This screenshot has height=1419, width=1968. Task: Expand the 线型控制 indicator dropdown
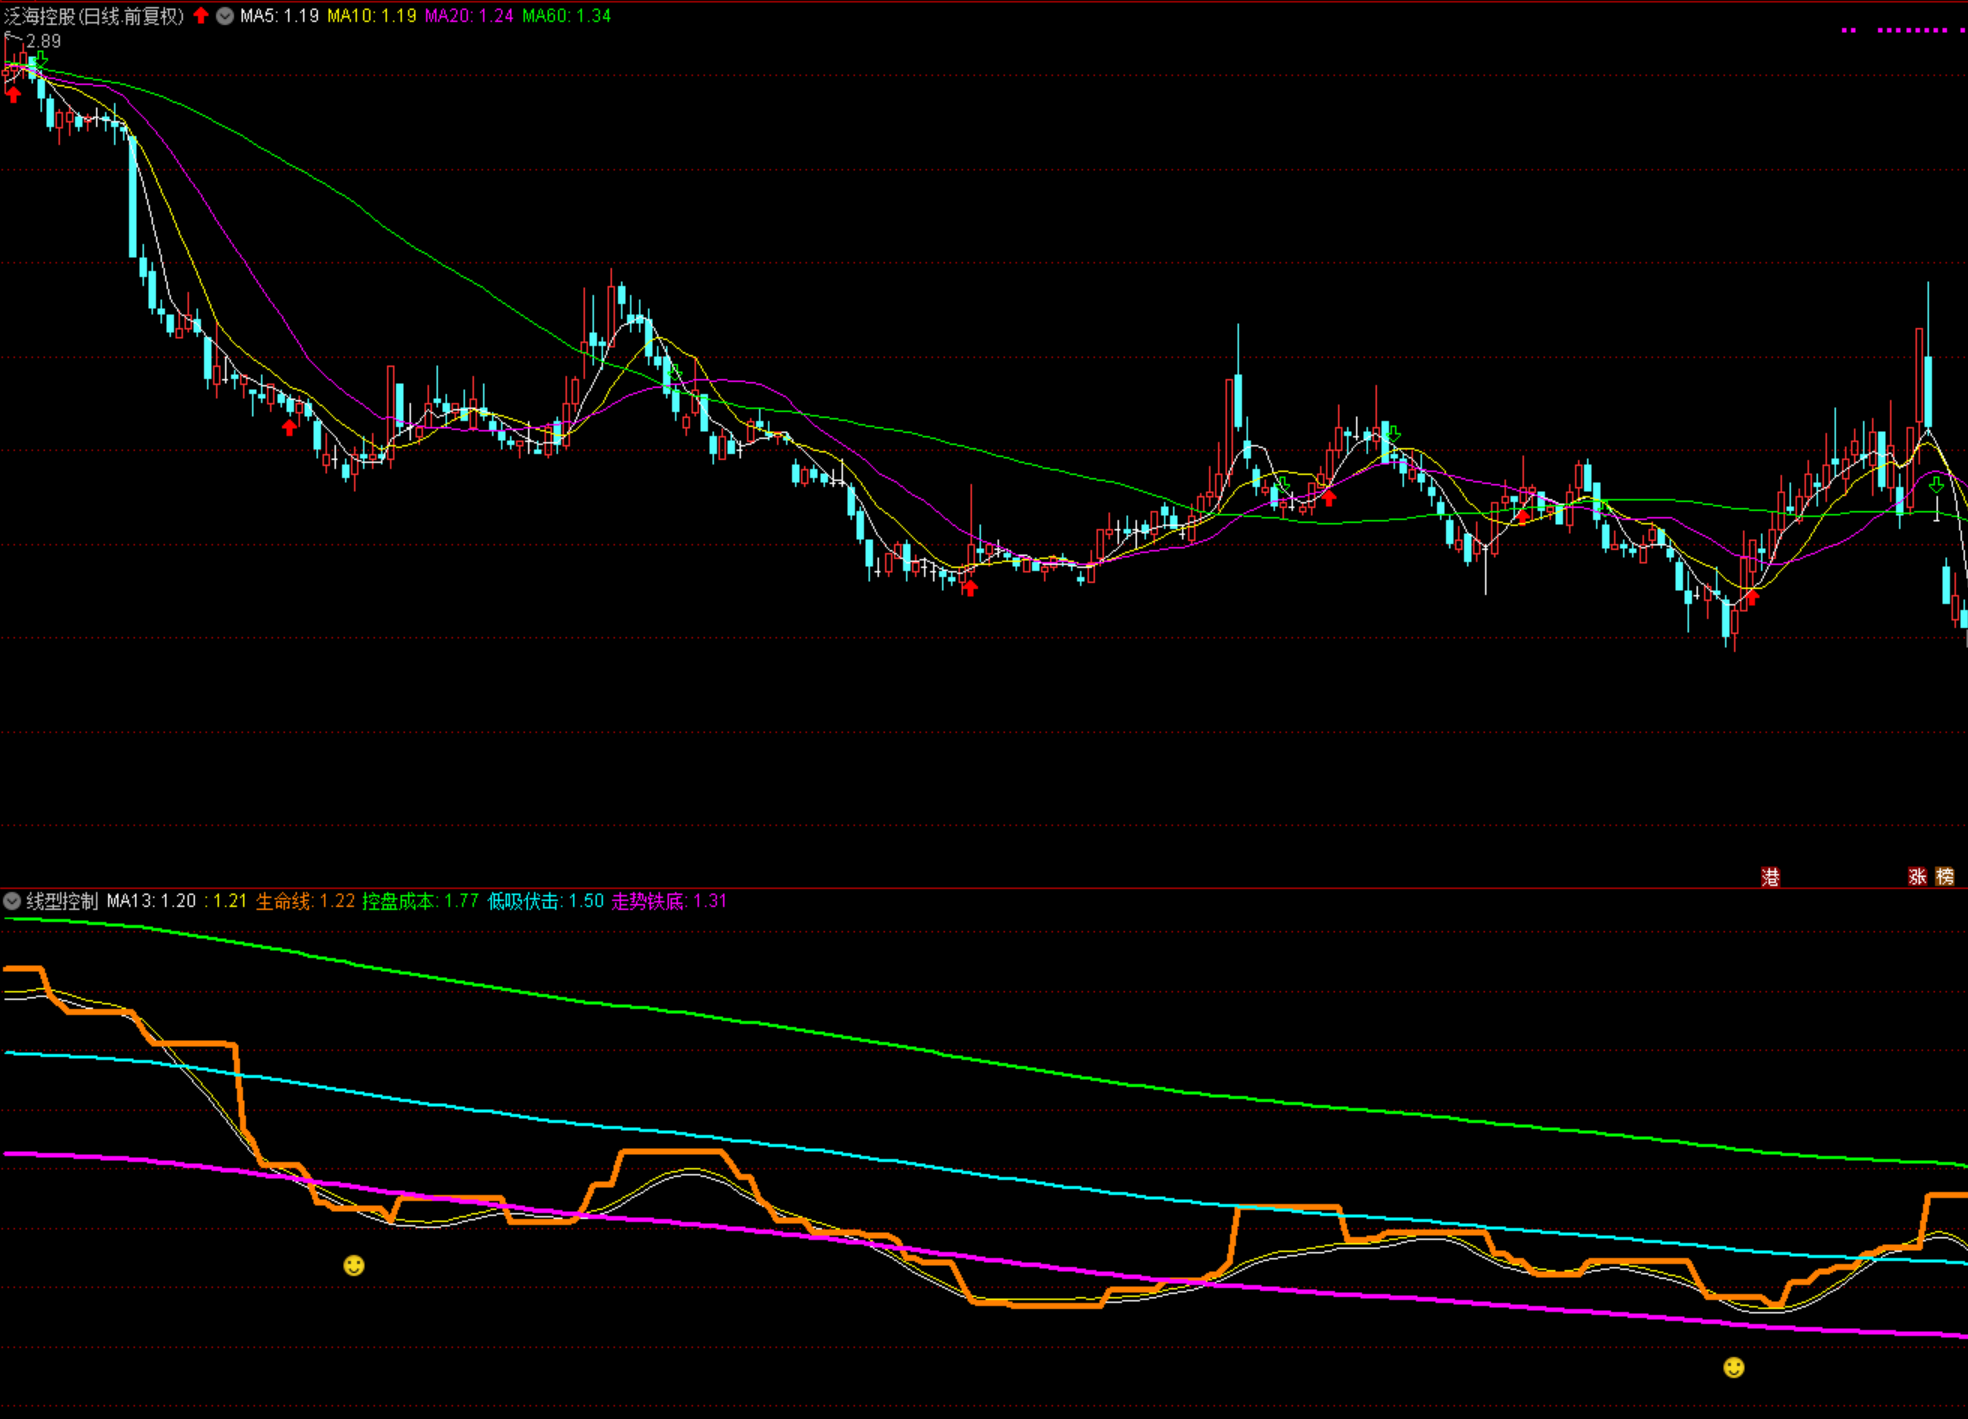tap(12, 901)
